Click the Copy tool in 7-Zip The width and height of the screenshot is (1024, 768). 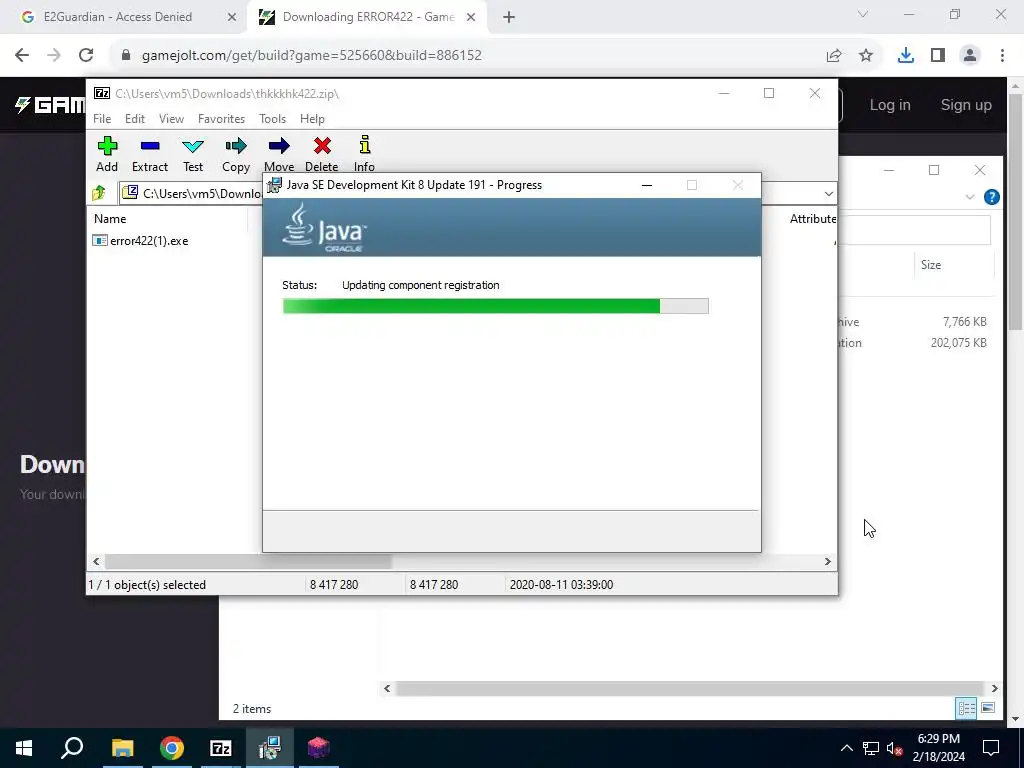pyautogui.click(x=236, y=154)
